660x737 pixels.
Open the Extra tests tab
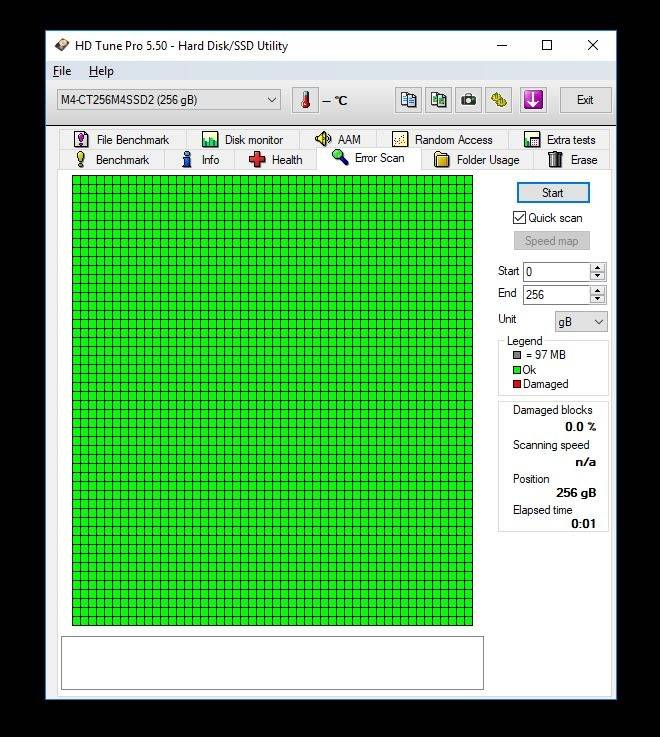point(559,140)
